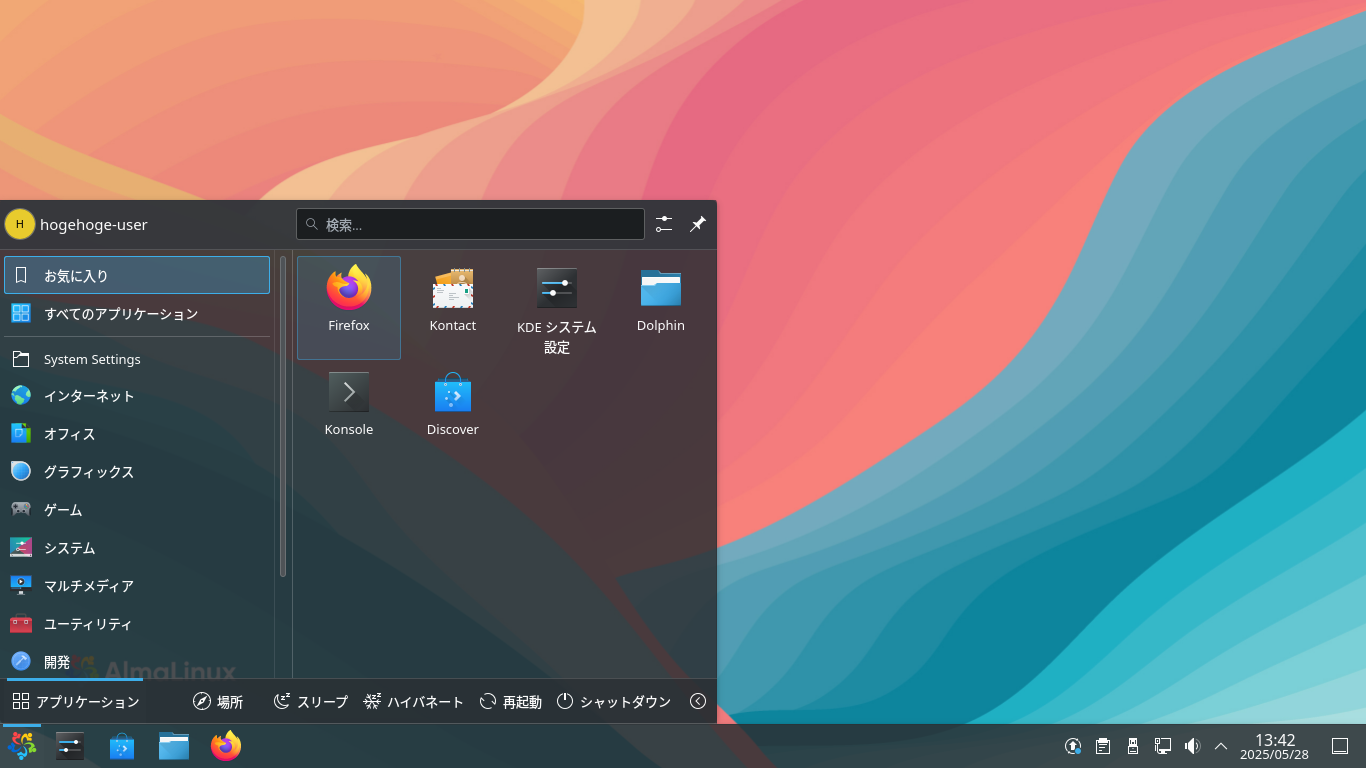Switch to the アプリケーション tab
The width and height of the screenshot is (1366, 768).
[x=76, y=701]
